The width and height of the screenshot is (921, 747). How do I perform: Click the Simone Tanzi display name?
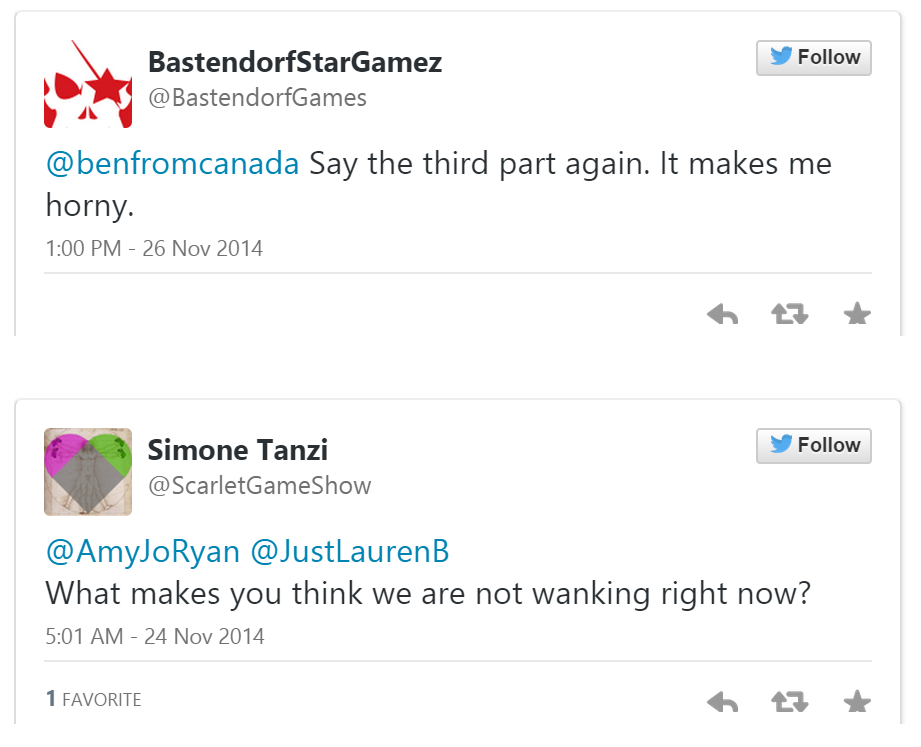(238, 450)
